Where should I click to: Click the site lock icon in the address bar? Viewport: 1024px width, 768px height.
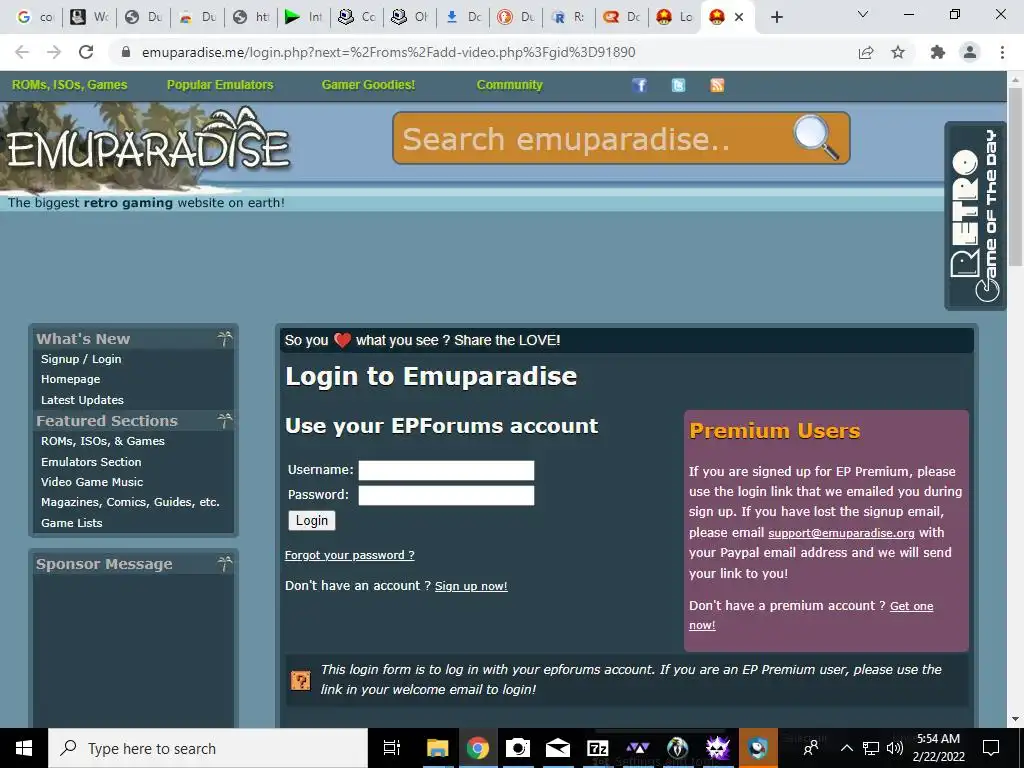point(127,52)
